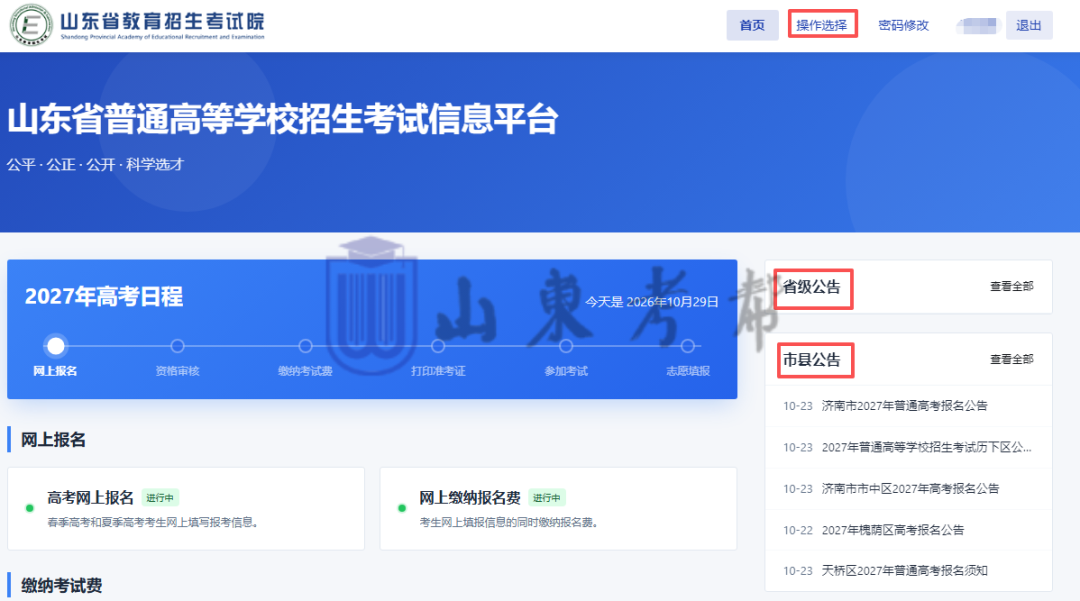
Task: Select the 缴纳考试费 step on the schedule timeline
Action: [305, 346]
